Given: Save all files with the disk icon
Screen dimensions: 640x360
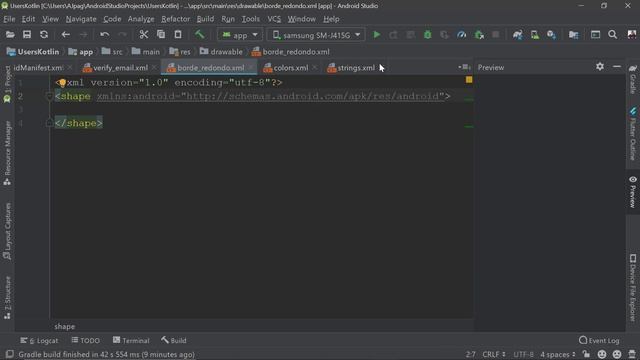Looking at the screenshot, I should (x=27, y=35).
